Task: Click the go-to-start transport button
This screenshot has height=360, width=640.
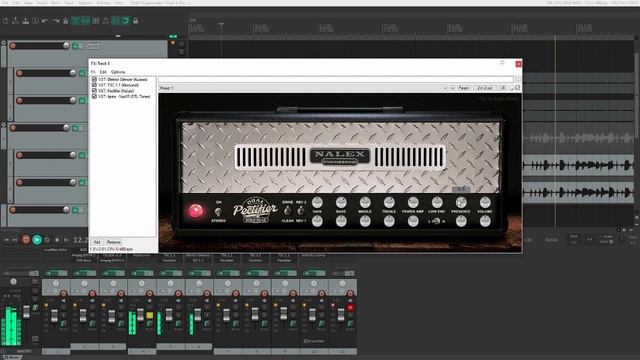Action: [6, 240]
